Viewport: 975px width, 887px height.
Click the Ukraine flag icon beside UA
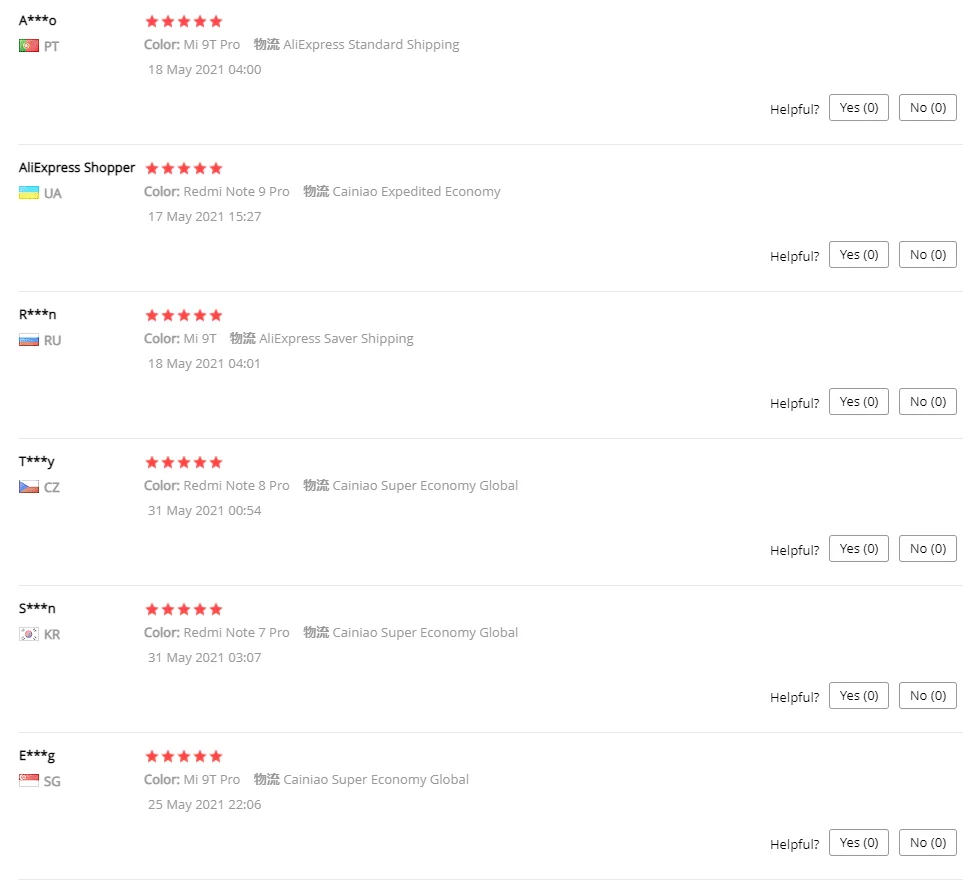[28, 193]
